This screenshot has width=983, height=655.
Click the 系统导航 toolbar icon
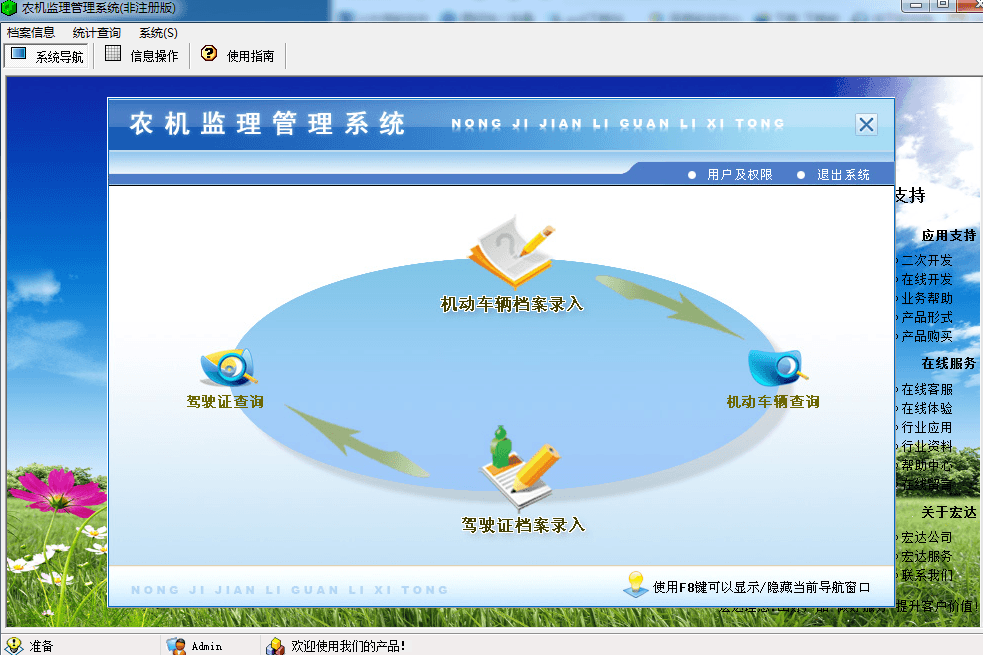pyautogui.click(x=19, y=55)
